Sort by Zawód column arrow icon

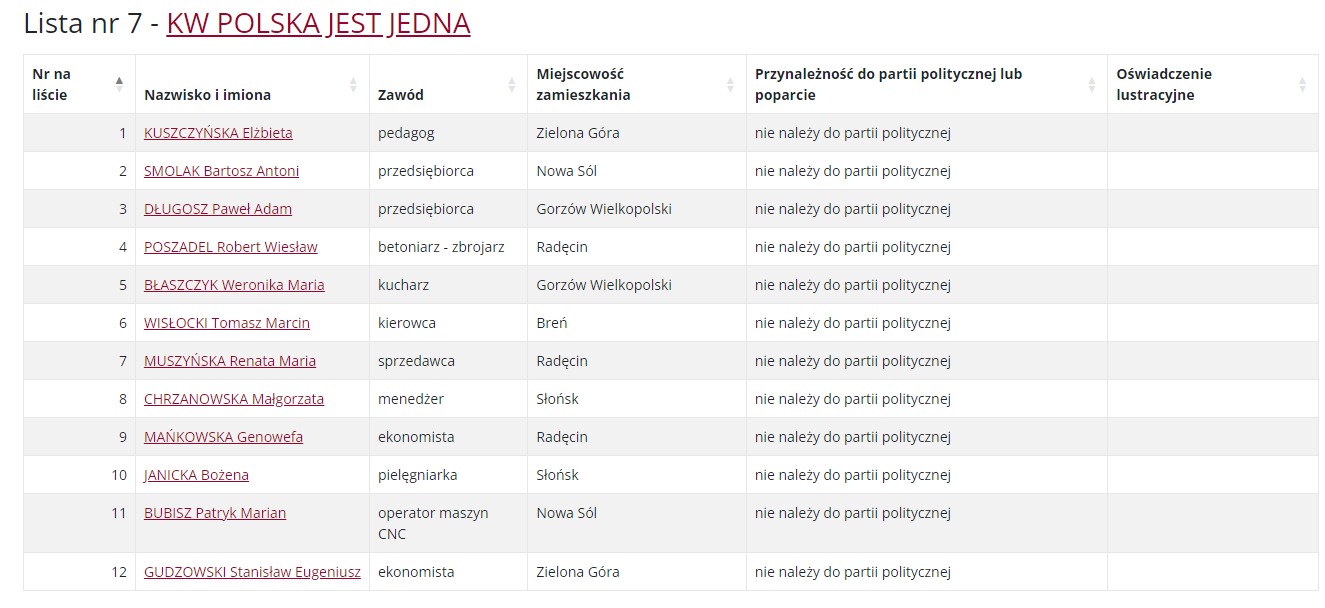(x=512, y=85)
